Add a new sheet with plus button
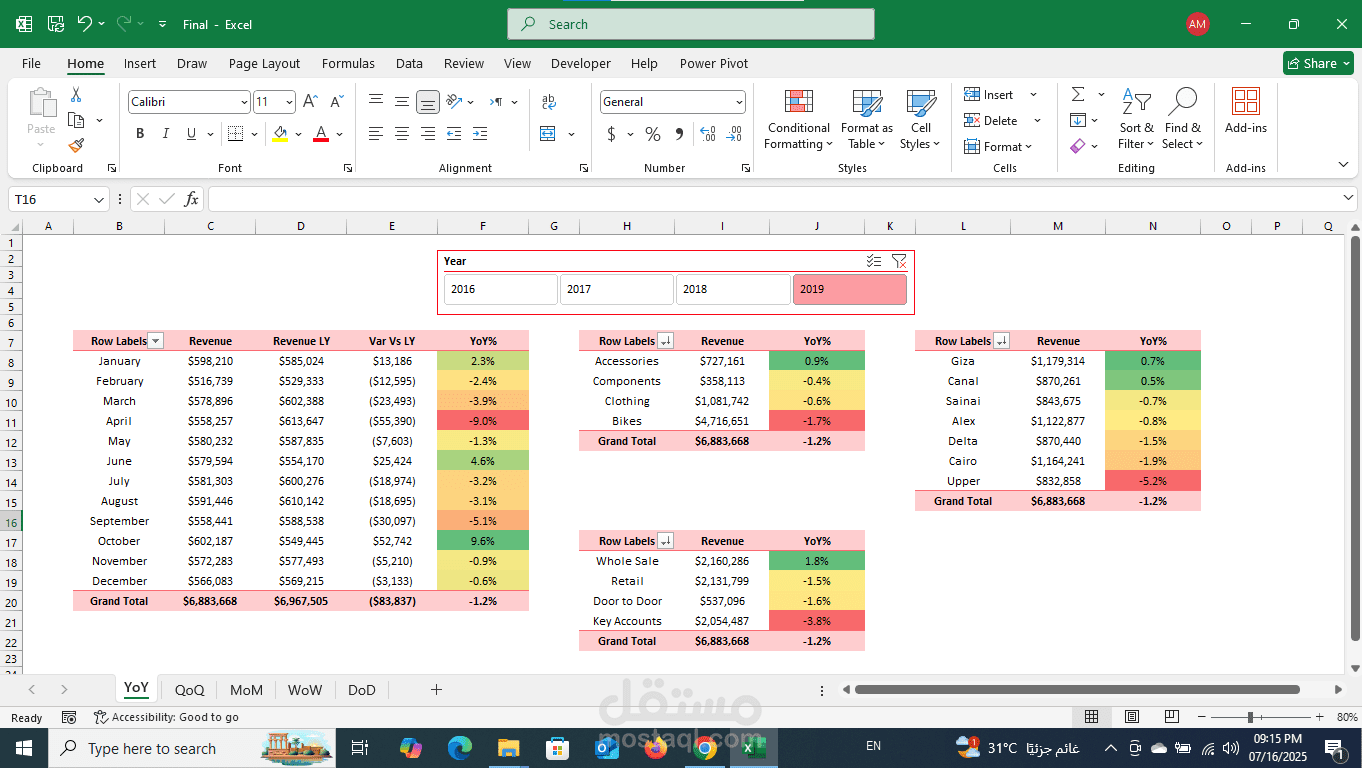 pyautogui.click(x=436, y=689)
